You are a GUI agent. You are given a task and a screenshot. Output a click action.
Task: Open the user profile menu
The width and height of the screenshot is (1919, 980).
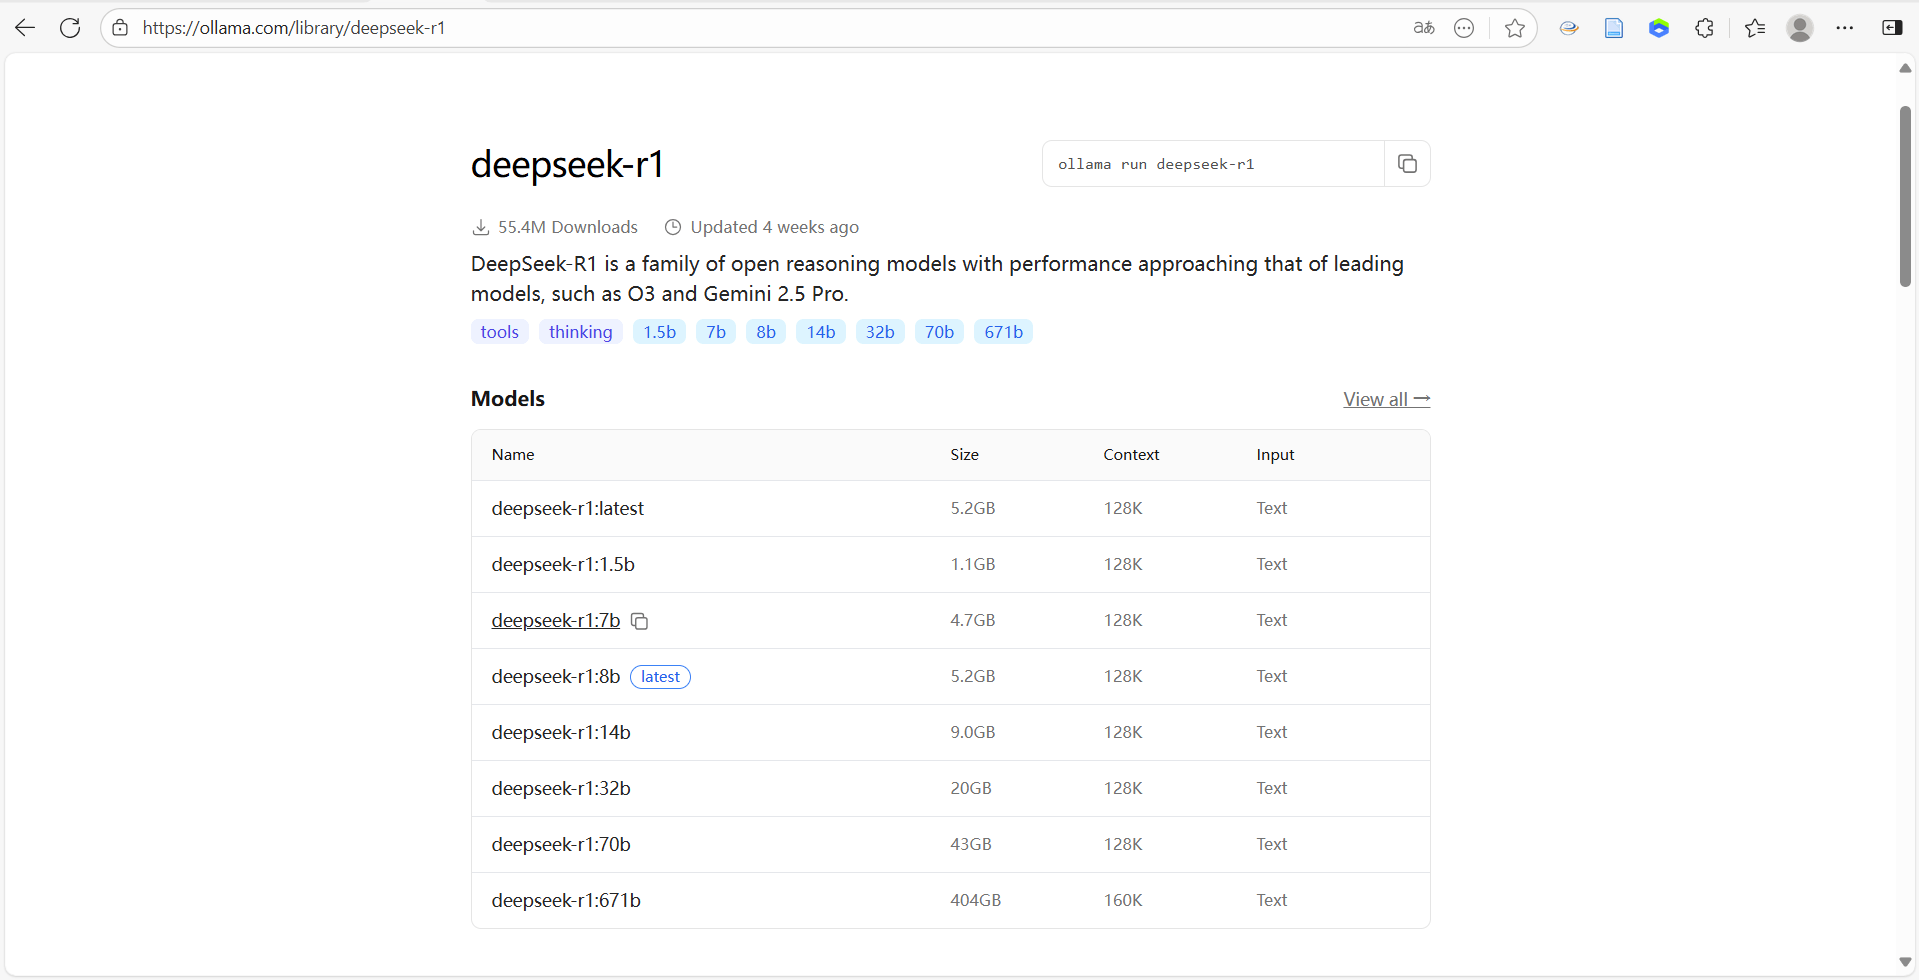[1800, 28]
